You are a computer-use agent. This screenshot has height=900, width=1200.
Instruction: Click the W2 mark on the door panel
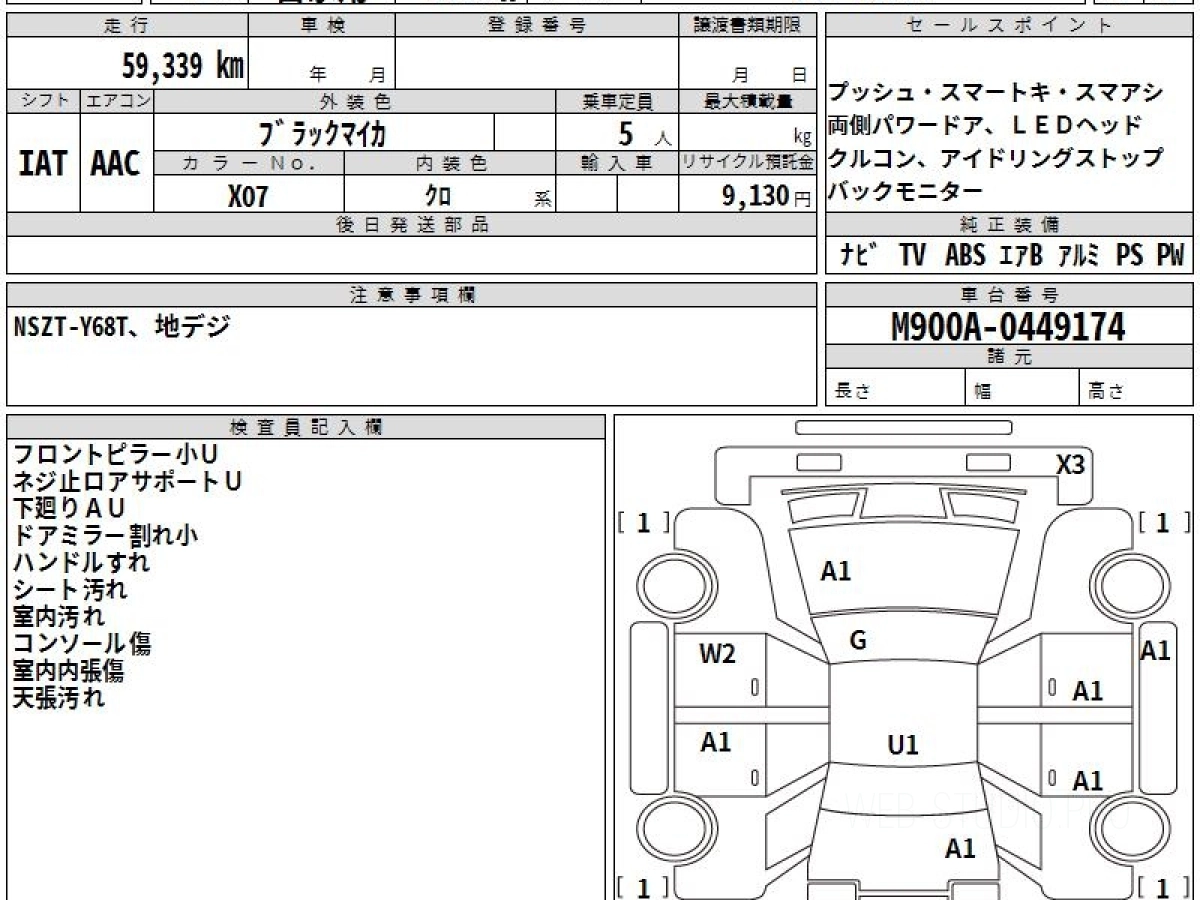[717, 654]
